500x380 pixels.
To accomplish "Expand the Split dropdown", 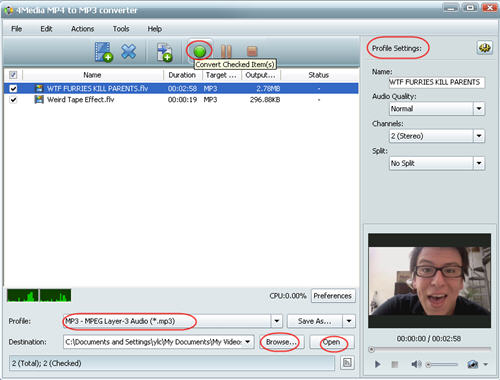I will tap(479, 163).
